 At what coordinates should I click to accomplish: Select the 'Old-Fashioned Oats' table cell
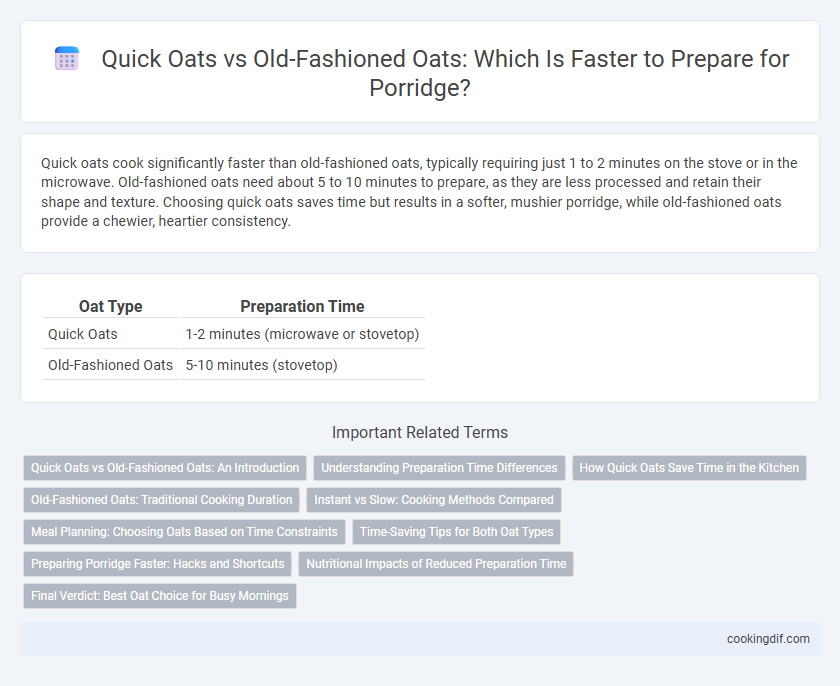[110, 365]
